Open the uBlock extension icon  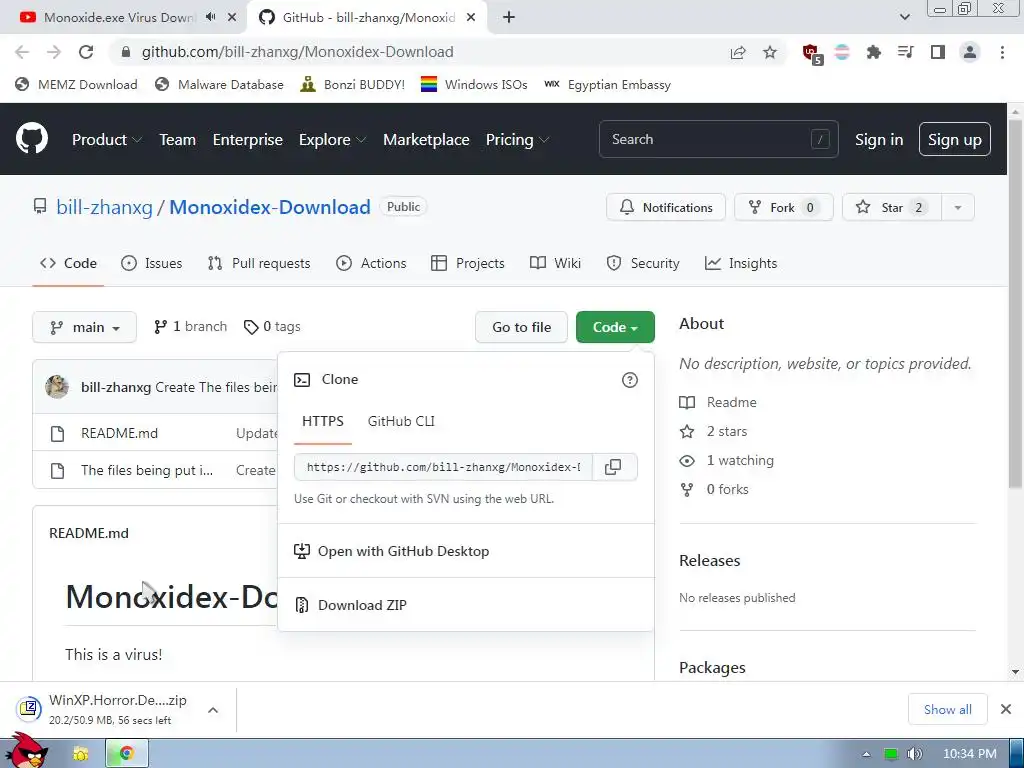(812, 54)
